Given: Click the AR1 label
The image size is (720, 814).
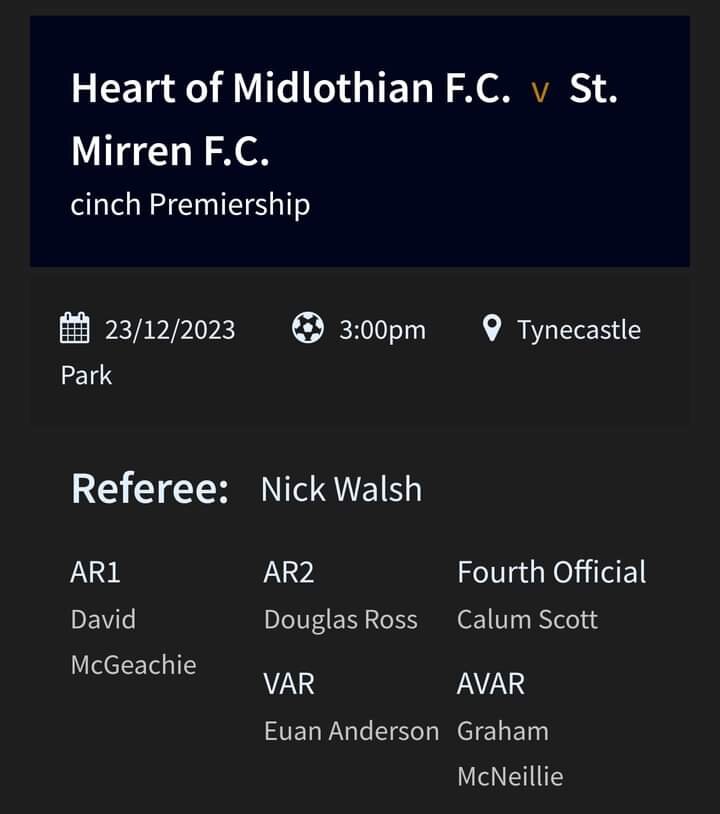Looking at the screenshot, I should pyautogui.click(x=96, y=573).
